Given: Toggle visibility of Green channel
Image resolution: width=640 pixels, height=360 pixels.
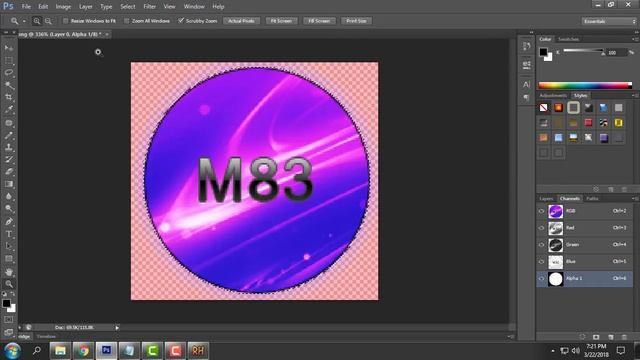Looking at the screenshot, I should coord(542,245).
